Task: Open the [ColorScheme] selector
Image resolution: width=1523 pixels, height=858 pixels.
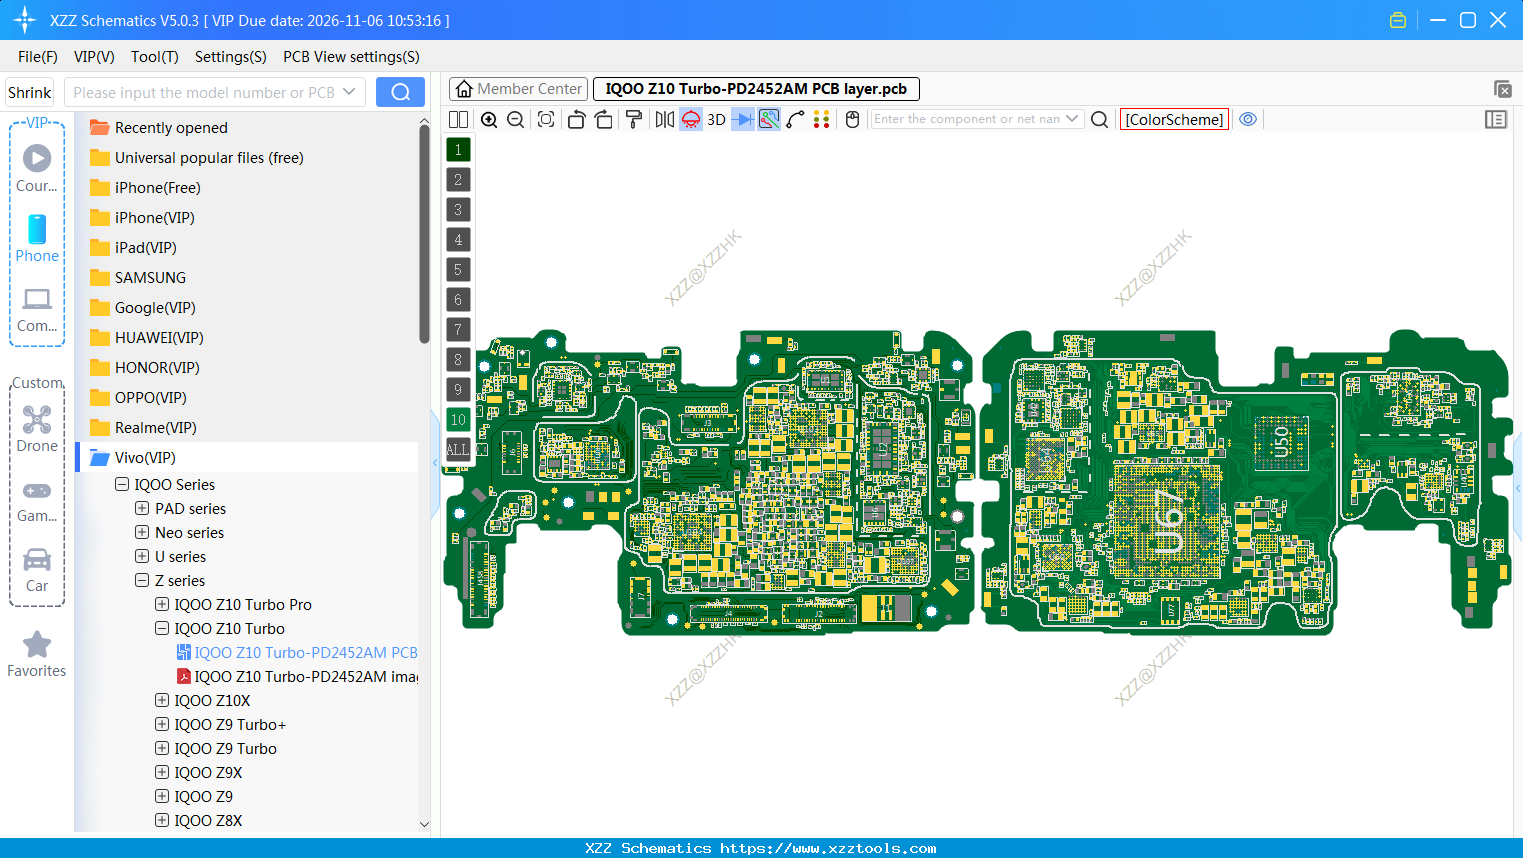Action: [1173, 119]
